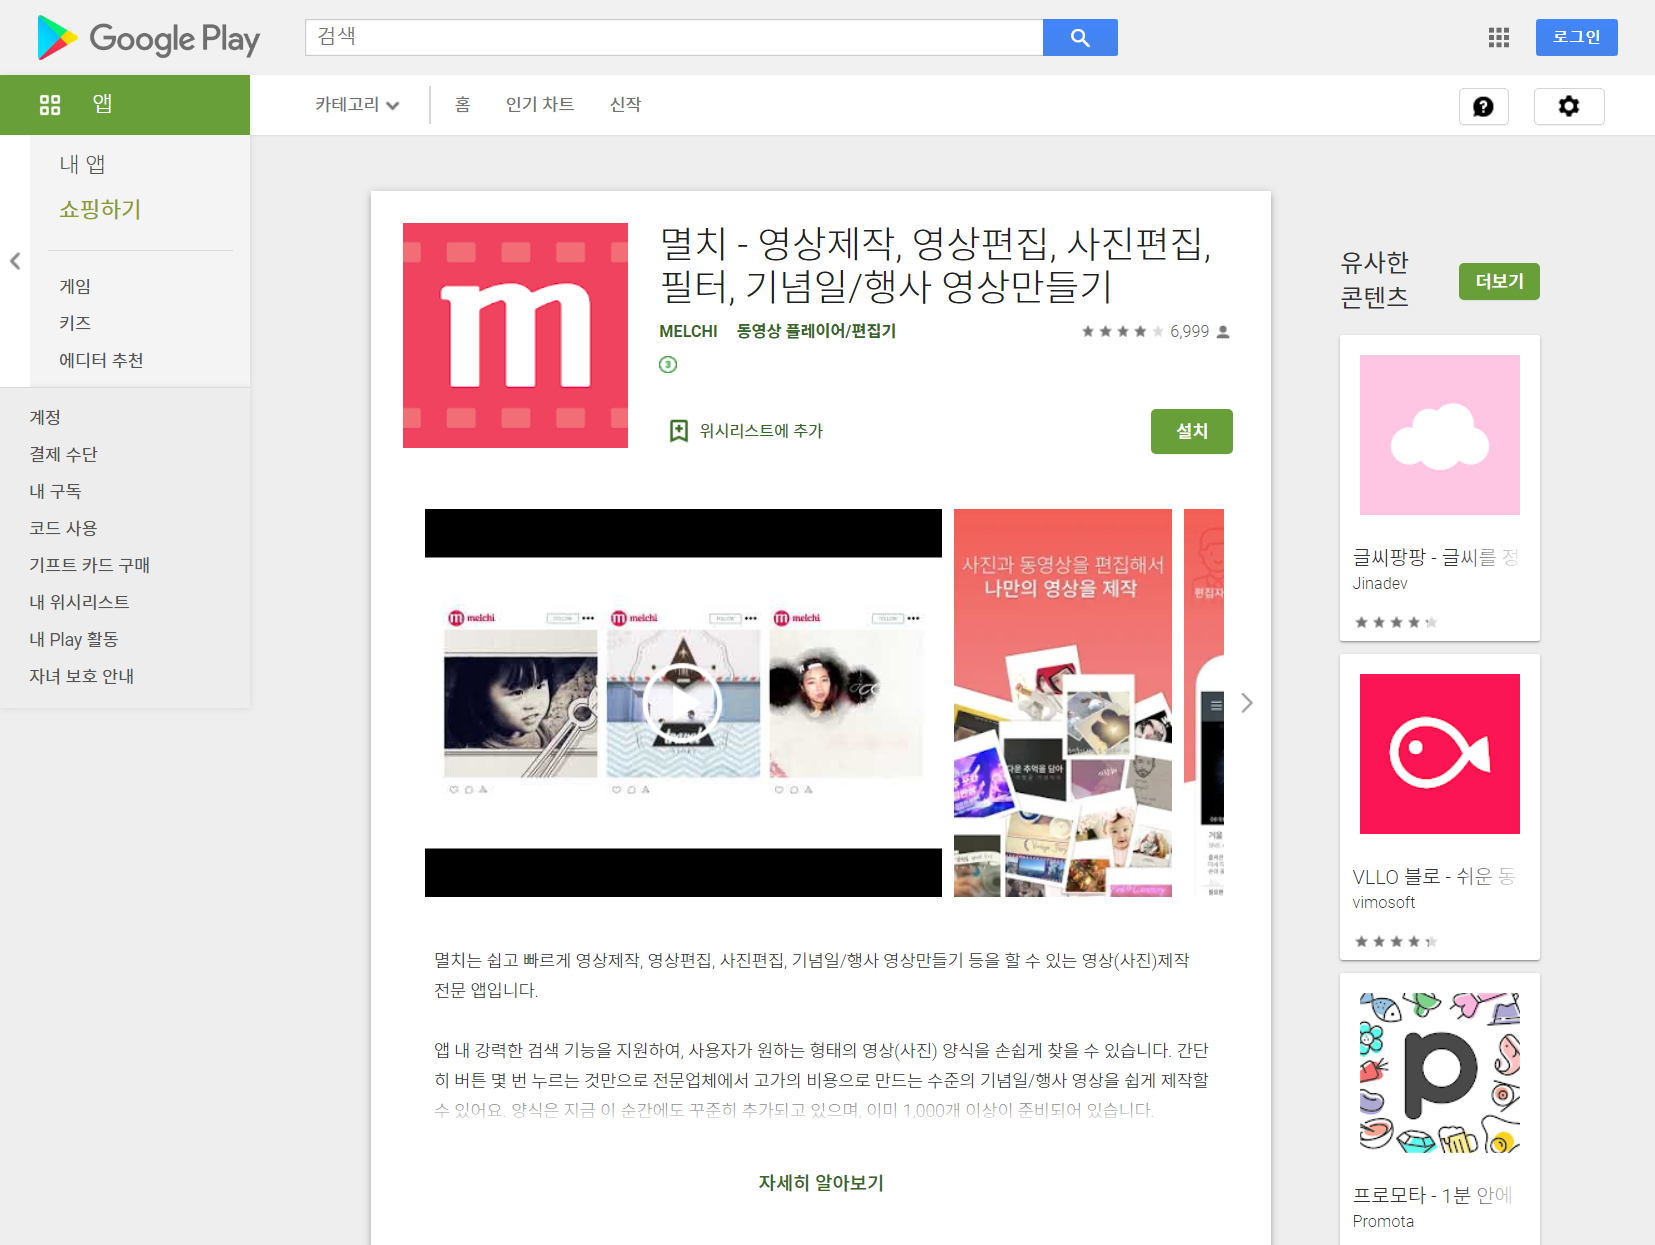Screen dimensions: 1655x1245
Task: Open 에디터 추천 section
Action: pyautogui.click(x=101, y=360)
